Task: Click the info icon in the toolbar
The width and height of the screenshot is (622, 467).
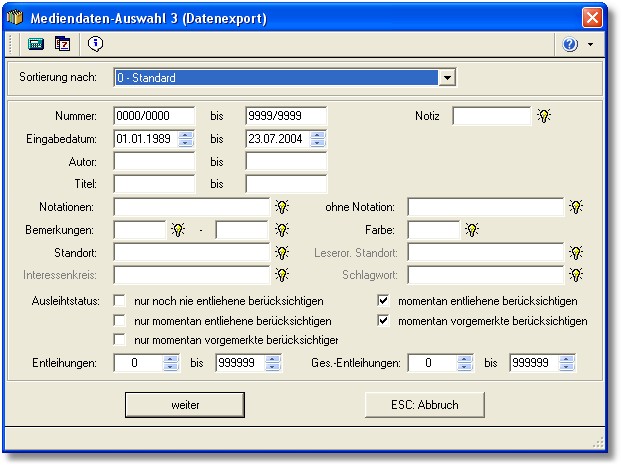Action: click(95, 44)
